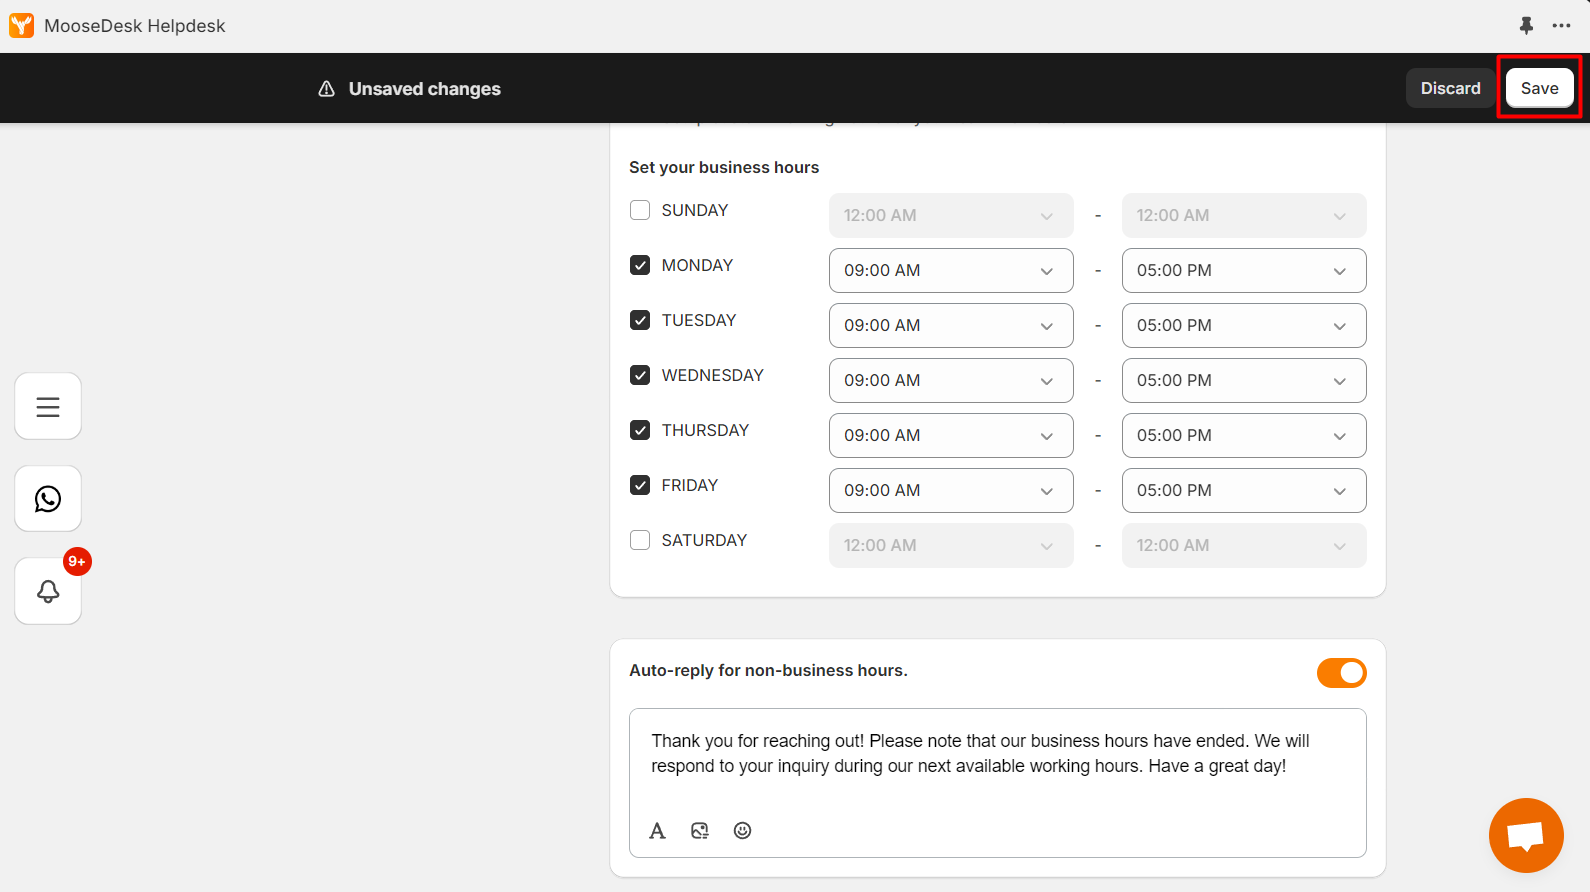
Task: Enable the SUNDAY checkbox
Action: tap(640, 210)
